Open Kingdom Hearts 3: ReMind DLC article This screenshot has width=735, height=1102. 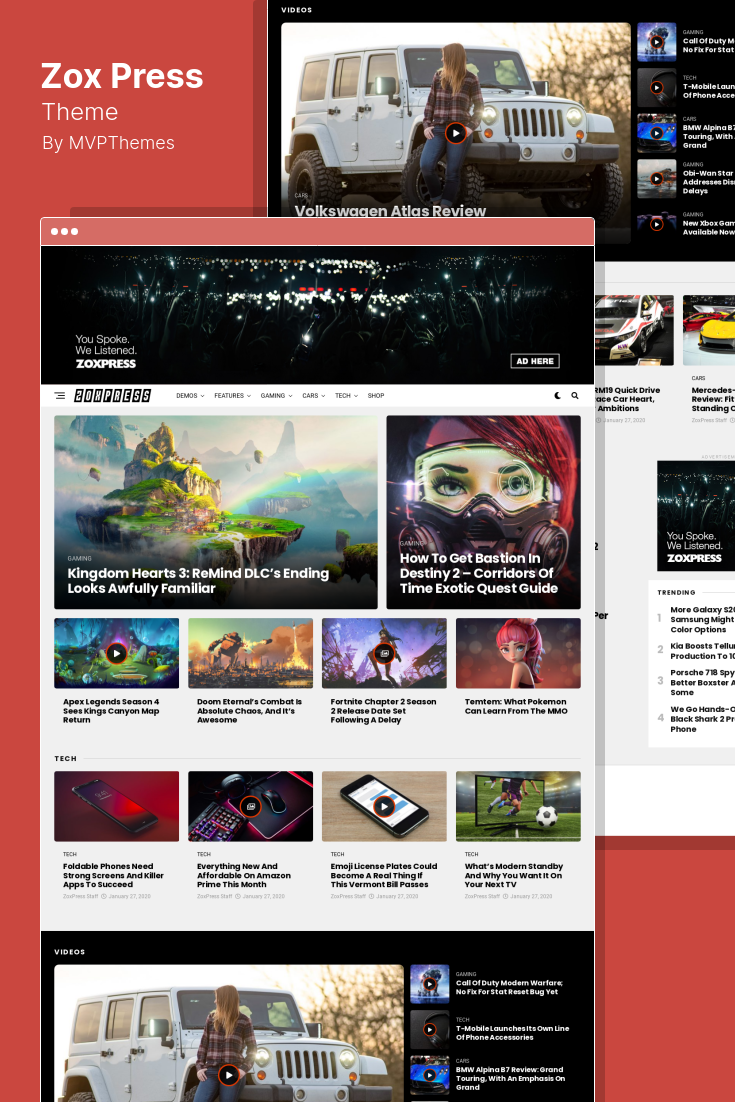click(198, 581)
